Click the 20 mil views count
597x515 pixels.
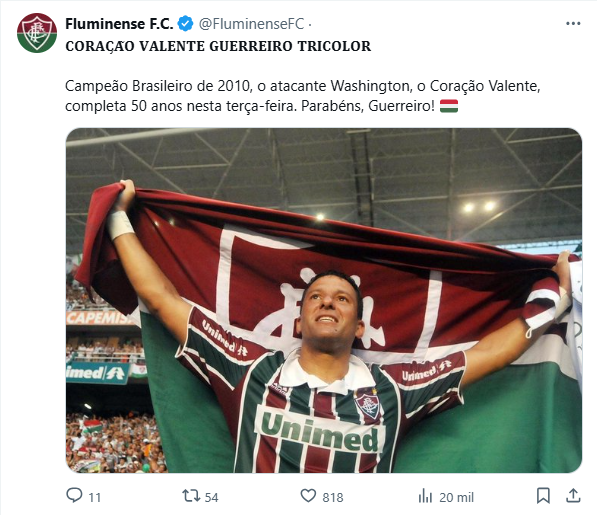[x=456, y=497]
